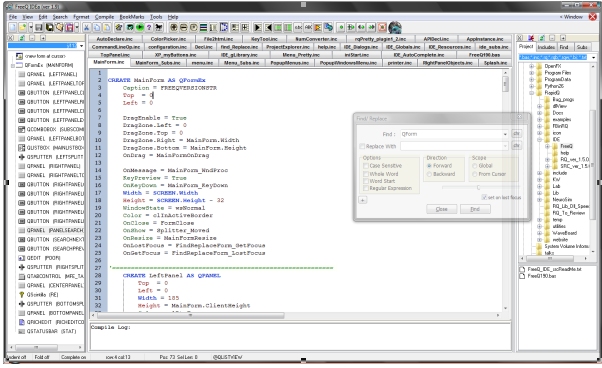Screen dimensions: 602x368
Task: Select the Backward direction radio button
Action: (x=430, y=174)
